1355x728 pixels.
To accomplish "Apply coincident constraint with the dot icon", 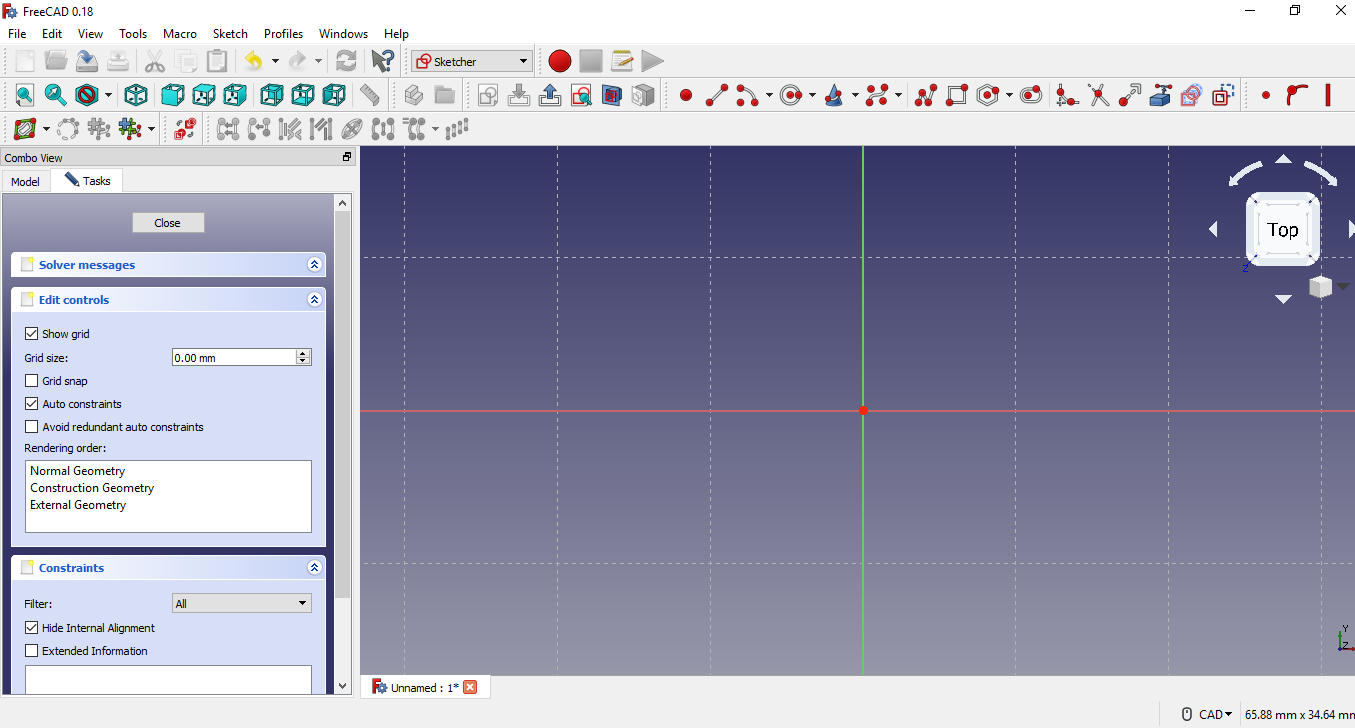I will click(x=1266, y=95).
